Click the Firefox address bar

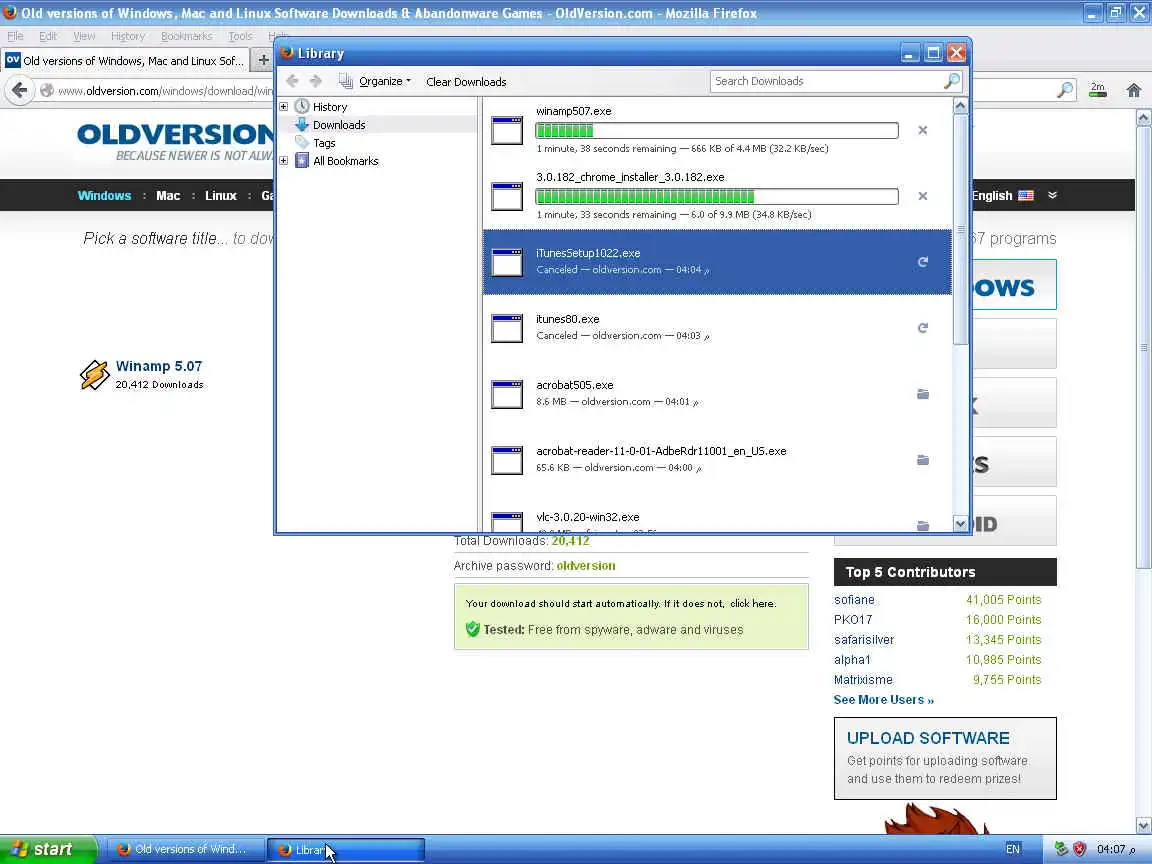165,90
